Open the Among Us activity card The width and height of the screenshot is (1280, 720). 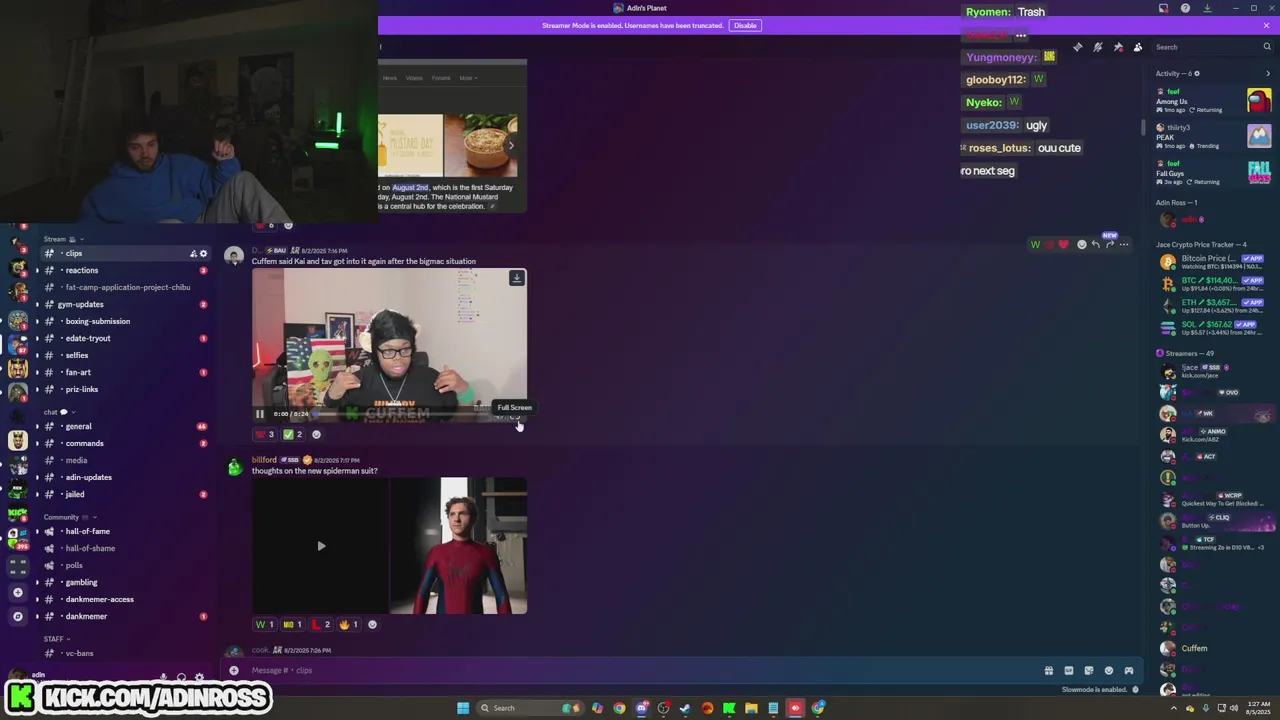[x=1213, y=101]
